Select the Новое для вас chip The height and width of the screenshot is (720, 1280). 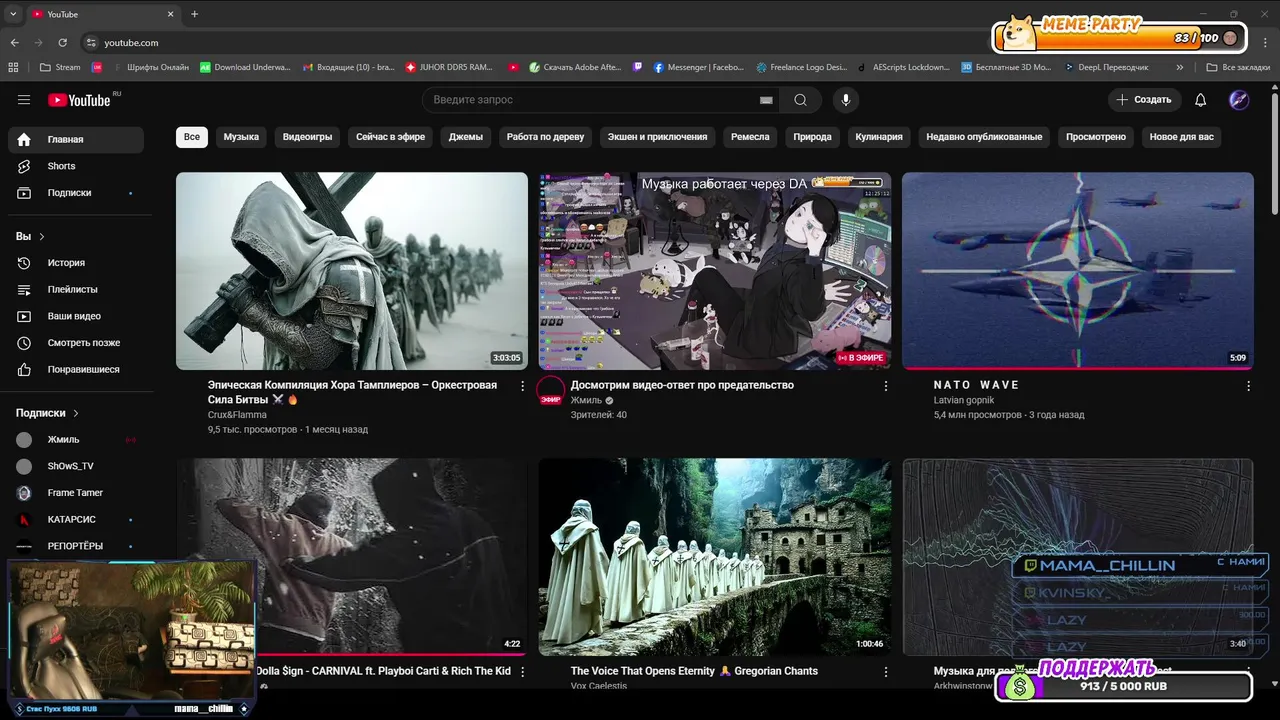click(x=1182, y=137)
